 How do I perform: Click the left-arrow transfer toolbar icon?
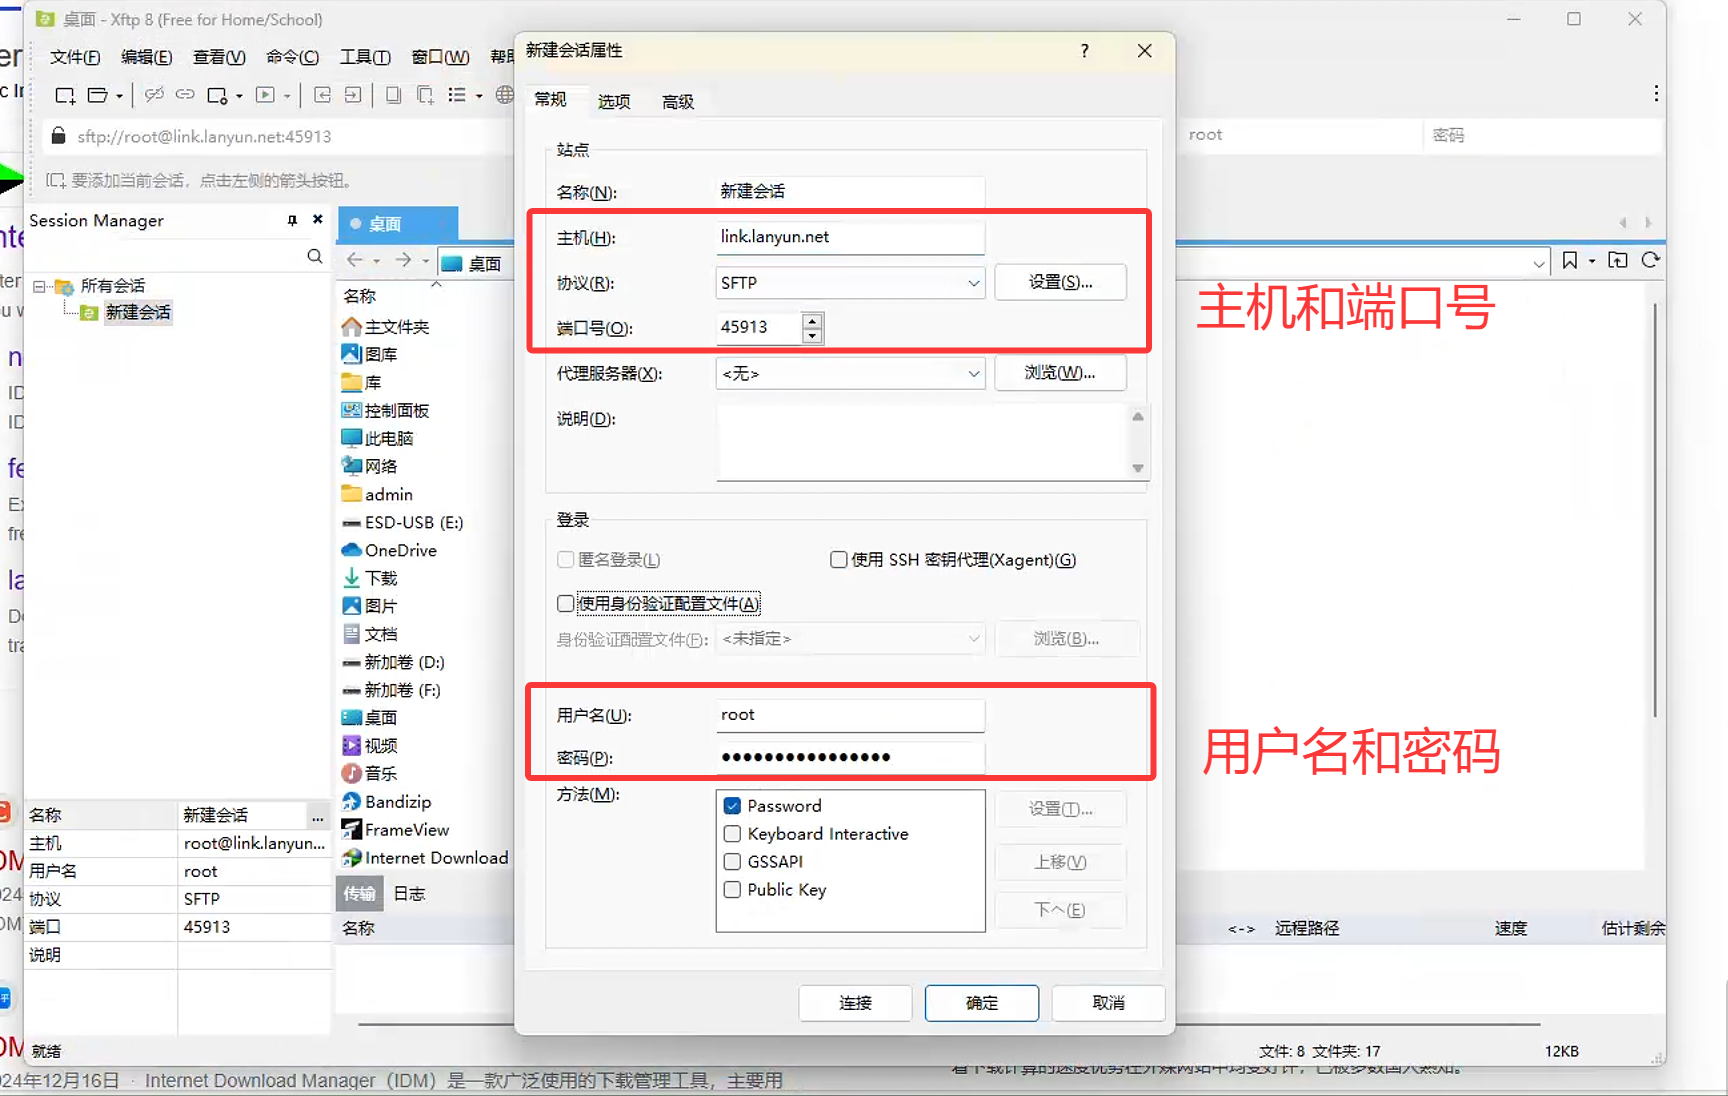click(322, 95)
